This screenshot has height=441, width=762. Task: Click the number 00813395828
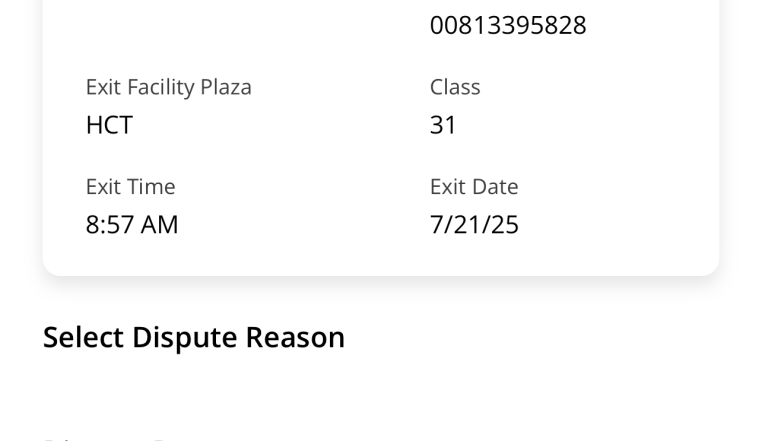pos(508,25)
